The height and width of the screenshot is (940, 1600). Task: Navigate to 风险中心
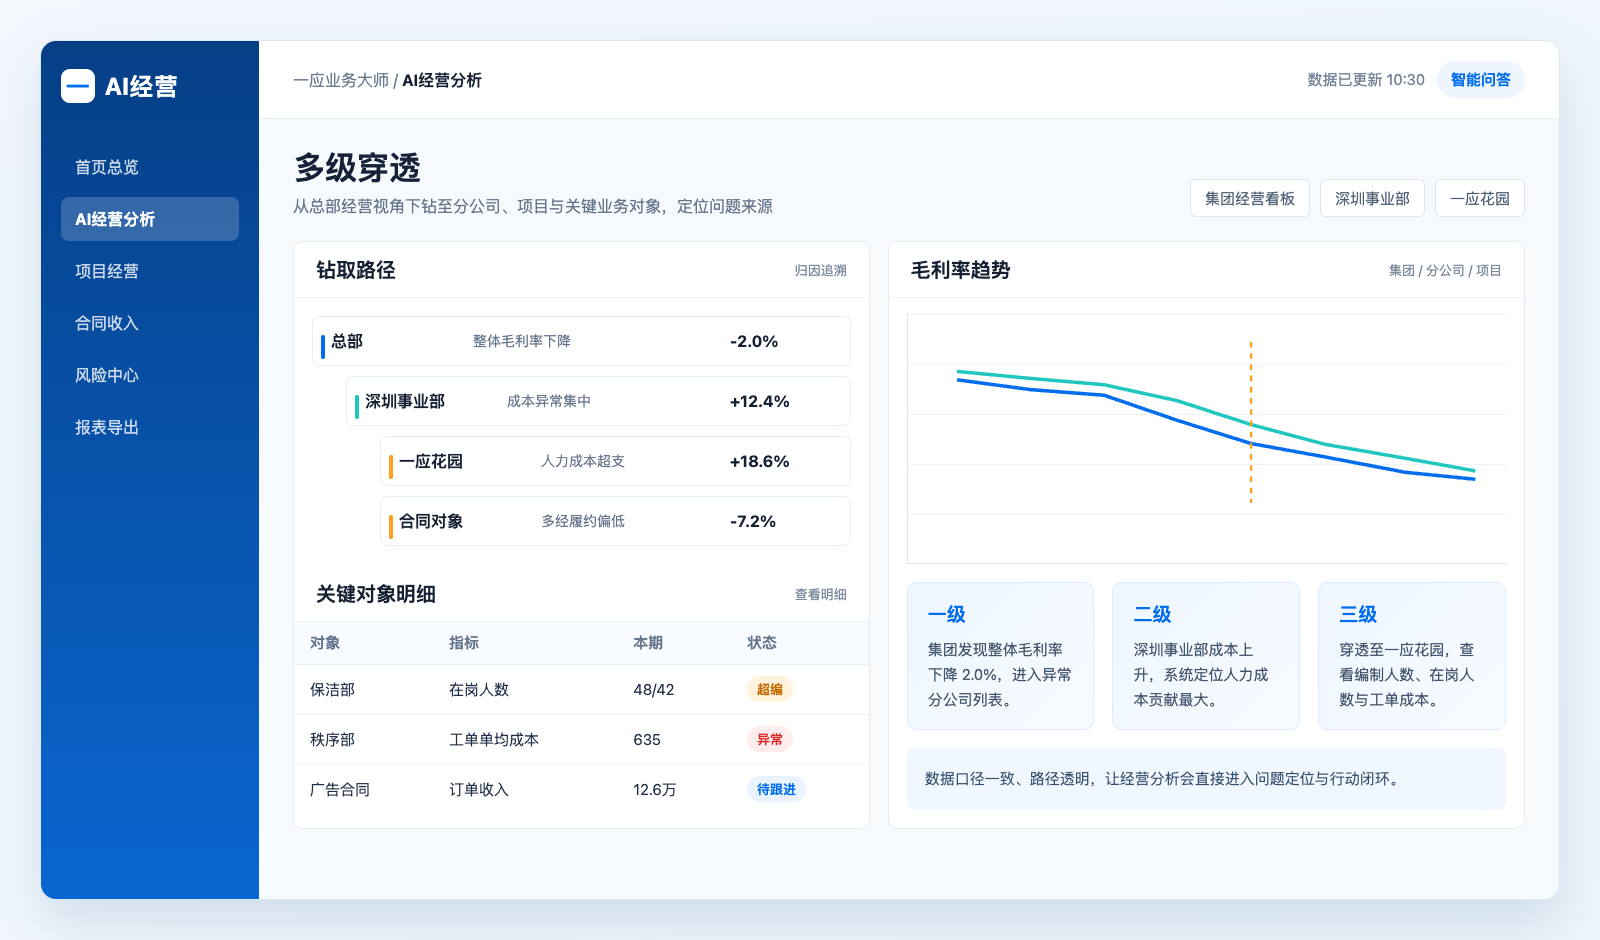(x=150, y=375)
